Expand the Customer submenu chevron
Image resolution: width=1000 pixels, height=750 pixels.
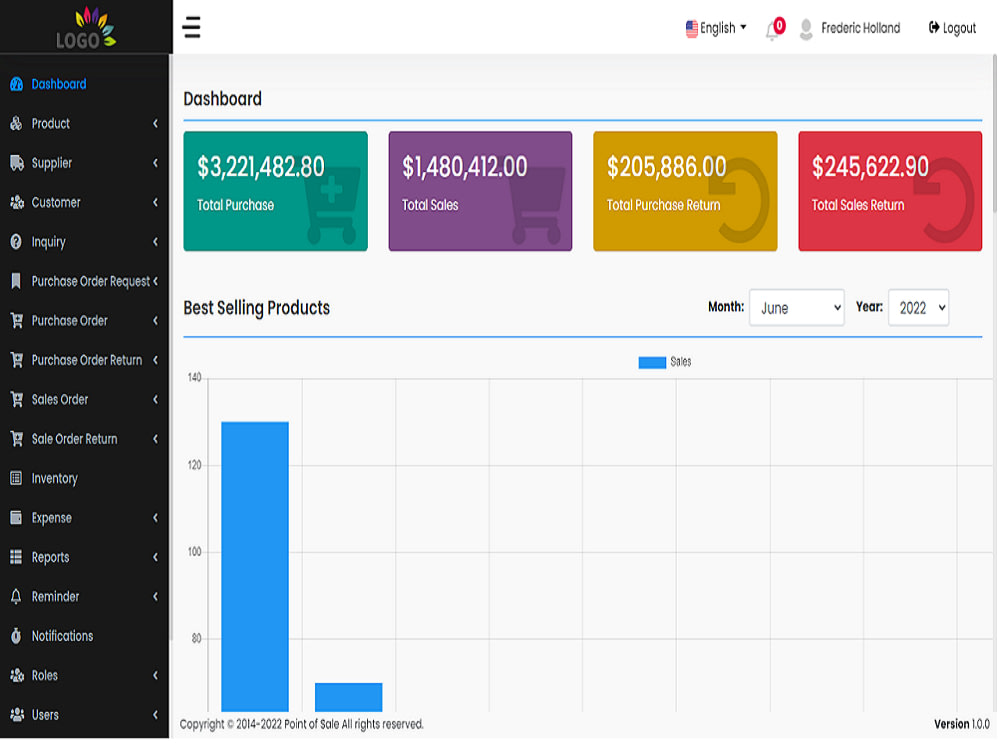(x=155, y=203)
